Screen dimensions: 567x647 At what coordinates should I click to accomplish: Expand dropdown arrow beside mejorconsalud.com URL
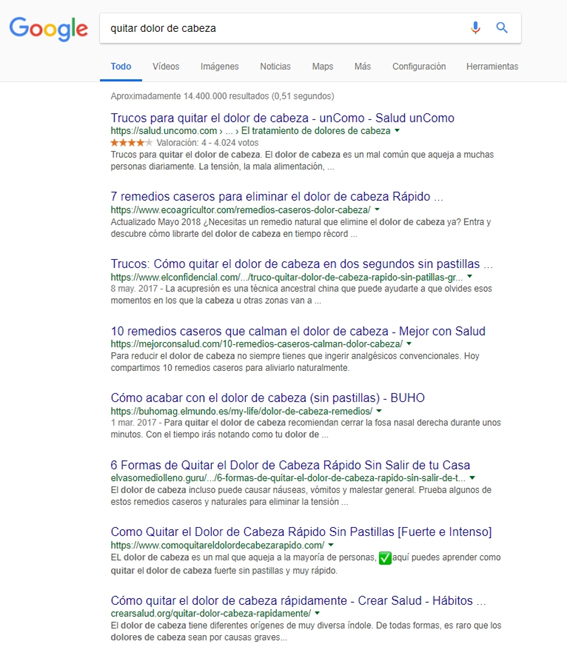click(409, 343)
